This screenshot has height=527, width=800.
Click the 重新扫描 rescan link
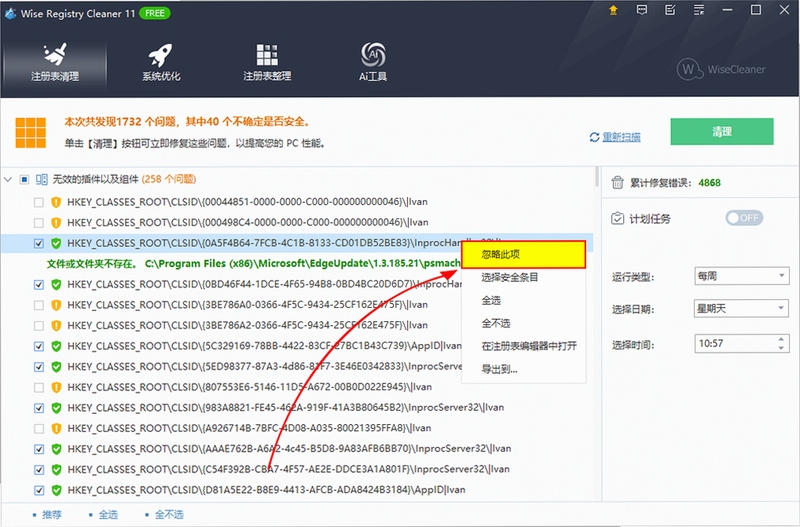(621, 137)
